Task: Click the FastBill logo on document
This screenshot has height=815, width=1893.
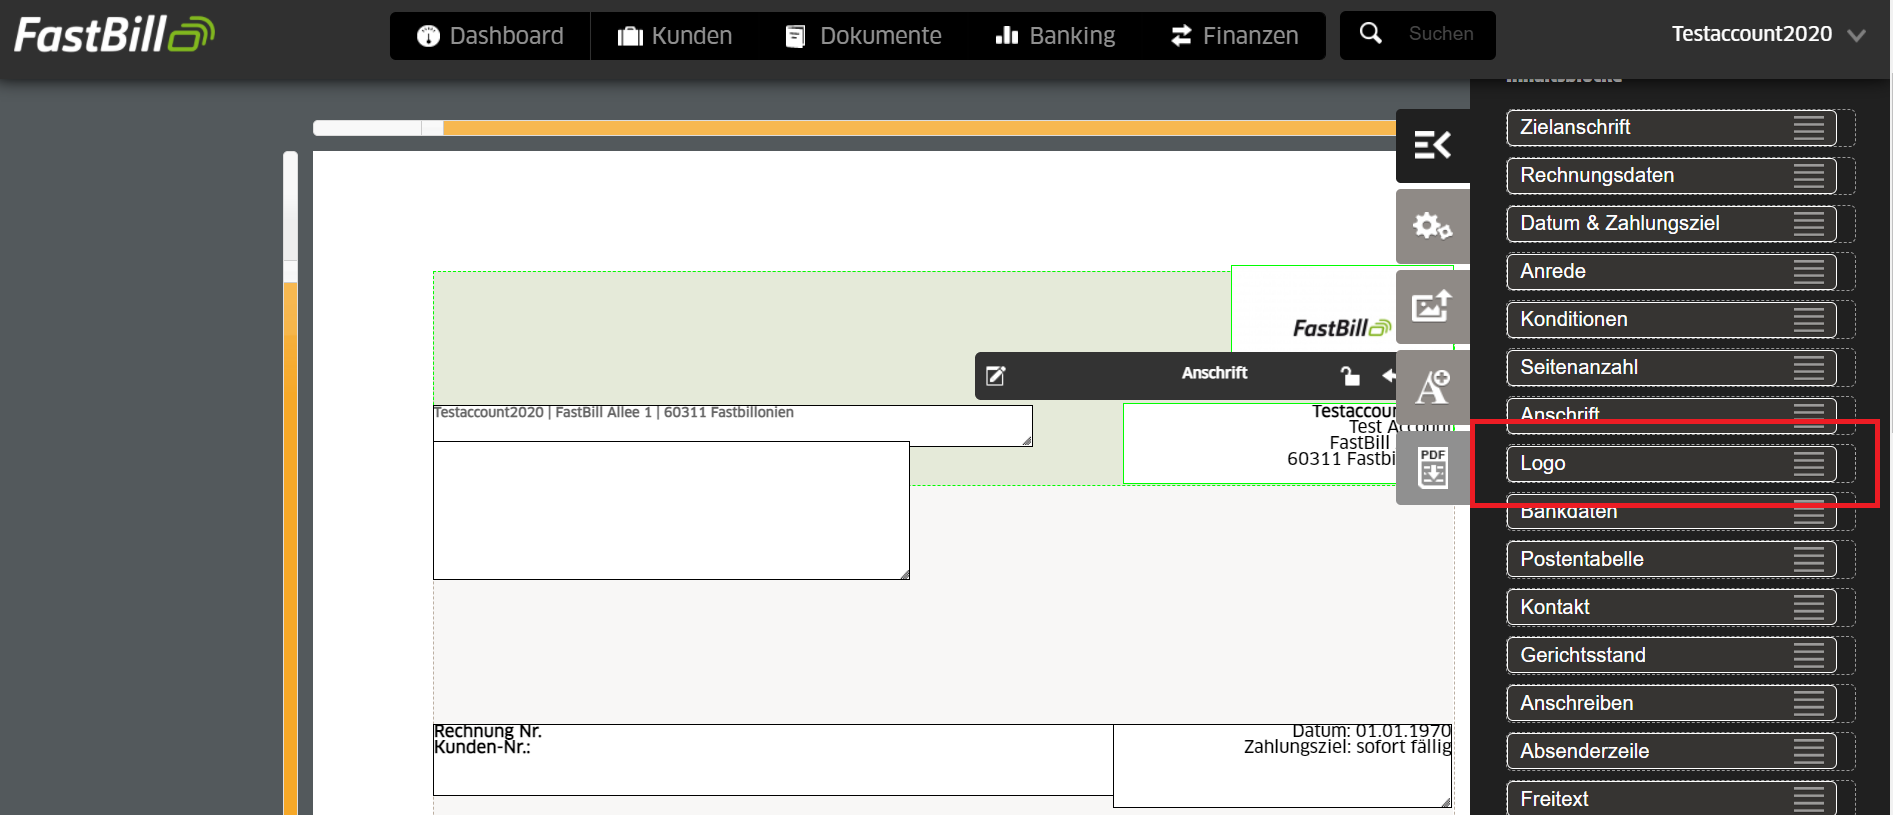Action: [1341, 328]
